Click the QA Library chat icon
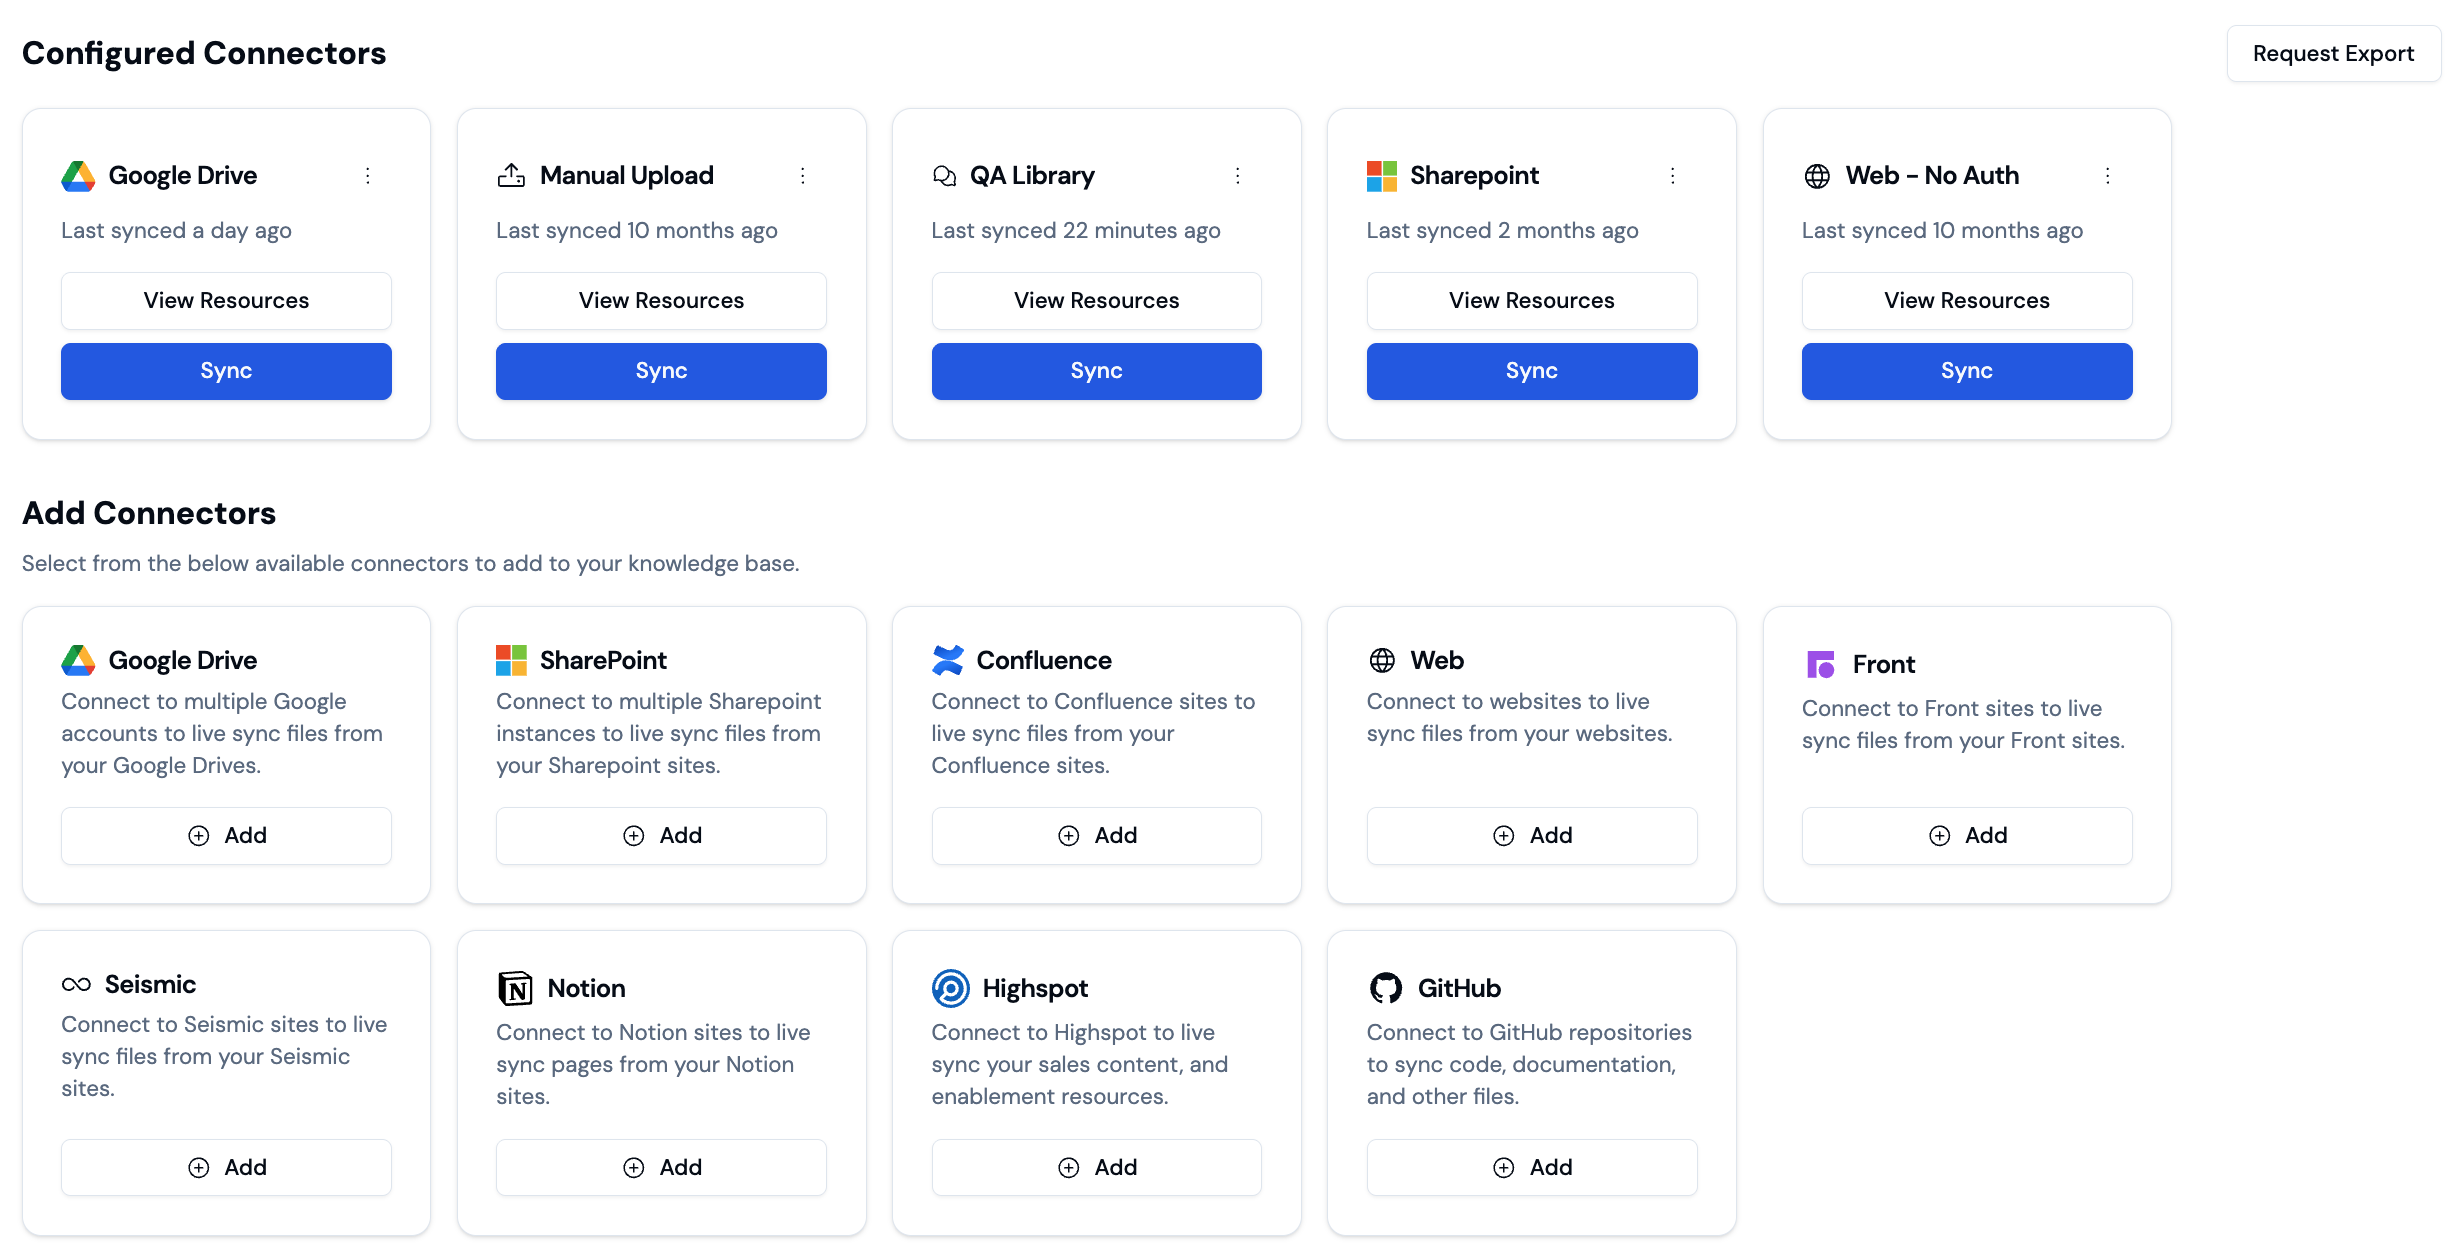 point(944,176)
